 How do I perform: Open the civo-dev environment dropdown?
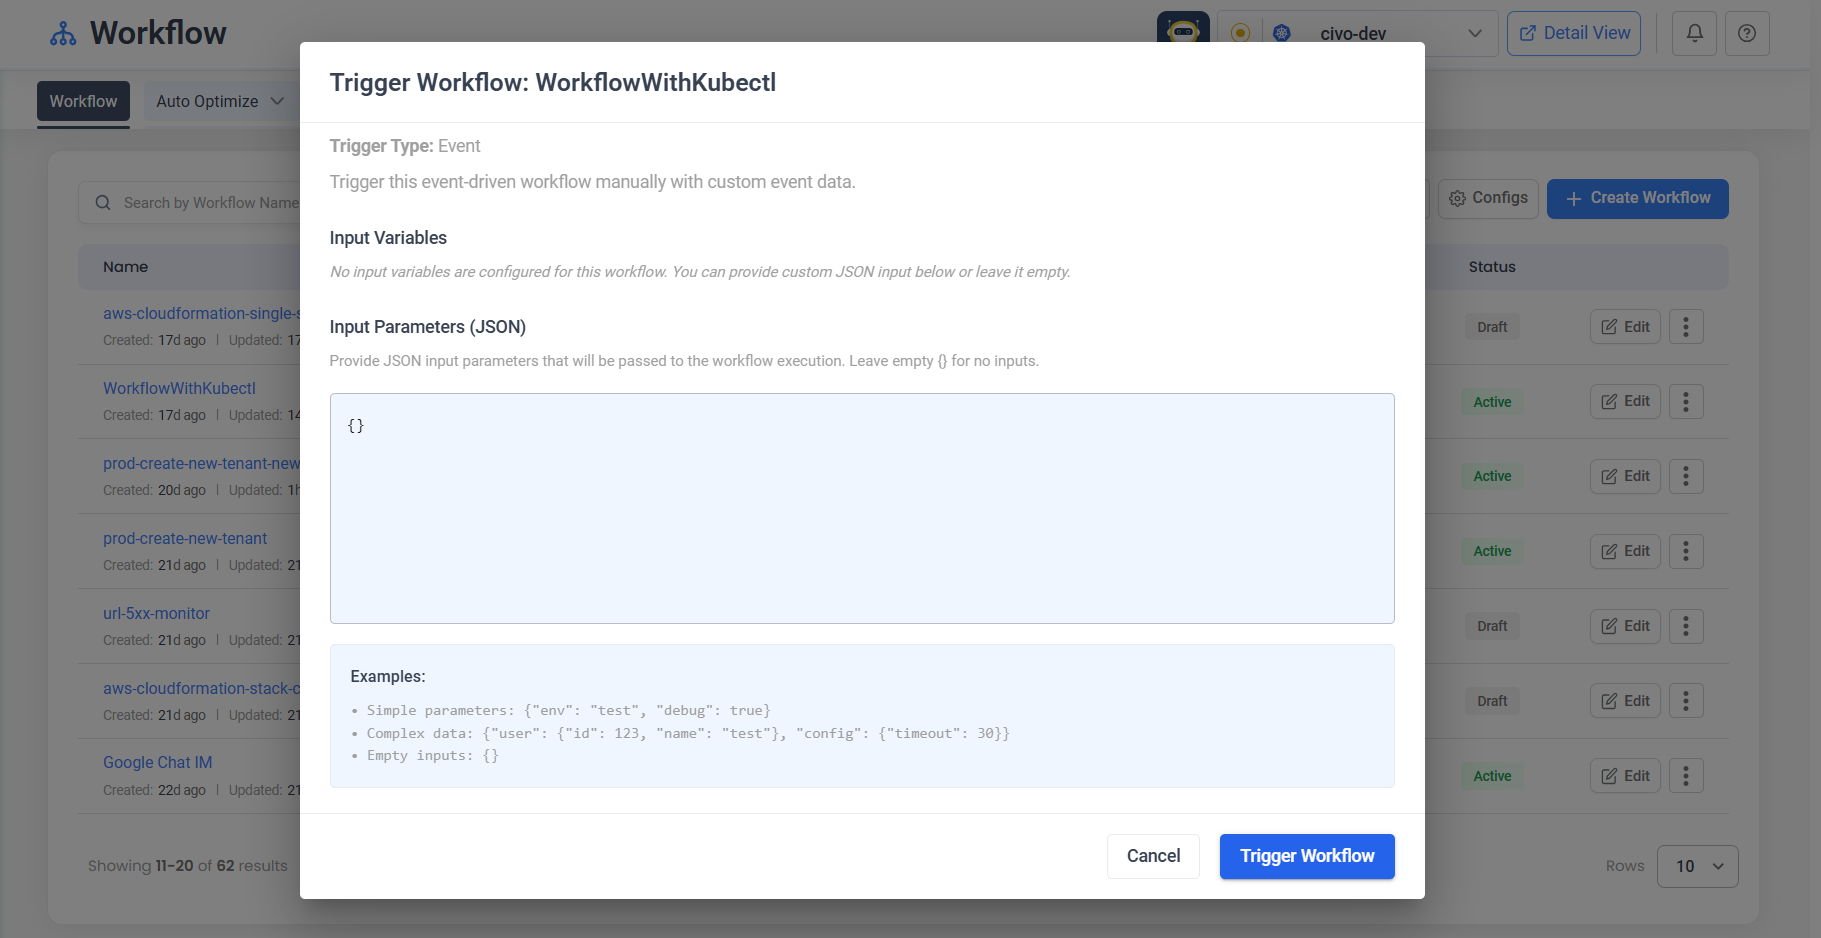(1475, 33)
